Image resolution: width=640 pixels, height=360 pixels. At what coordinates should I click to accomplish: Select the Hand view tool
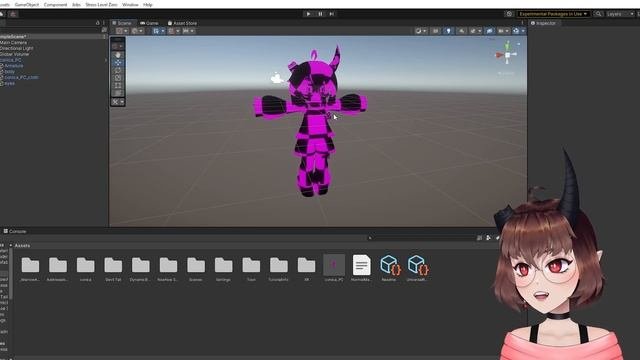pos(118,55)
